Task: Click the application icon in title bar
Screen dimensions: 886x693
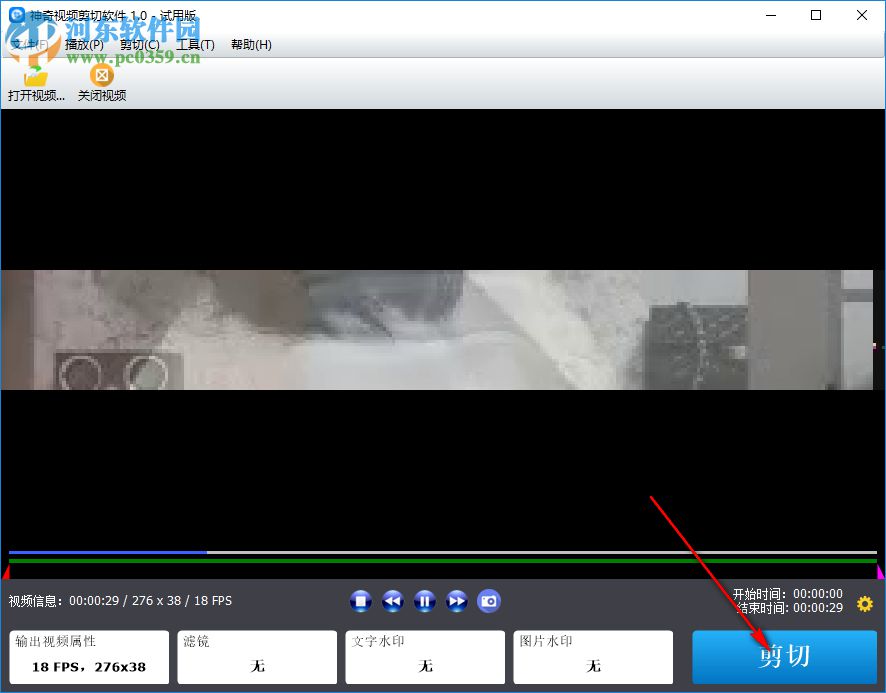Action: [17, 15]
